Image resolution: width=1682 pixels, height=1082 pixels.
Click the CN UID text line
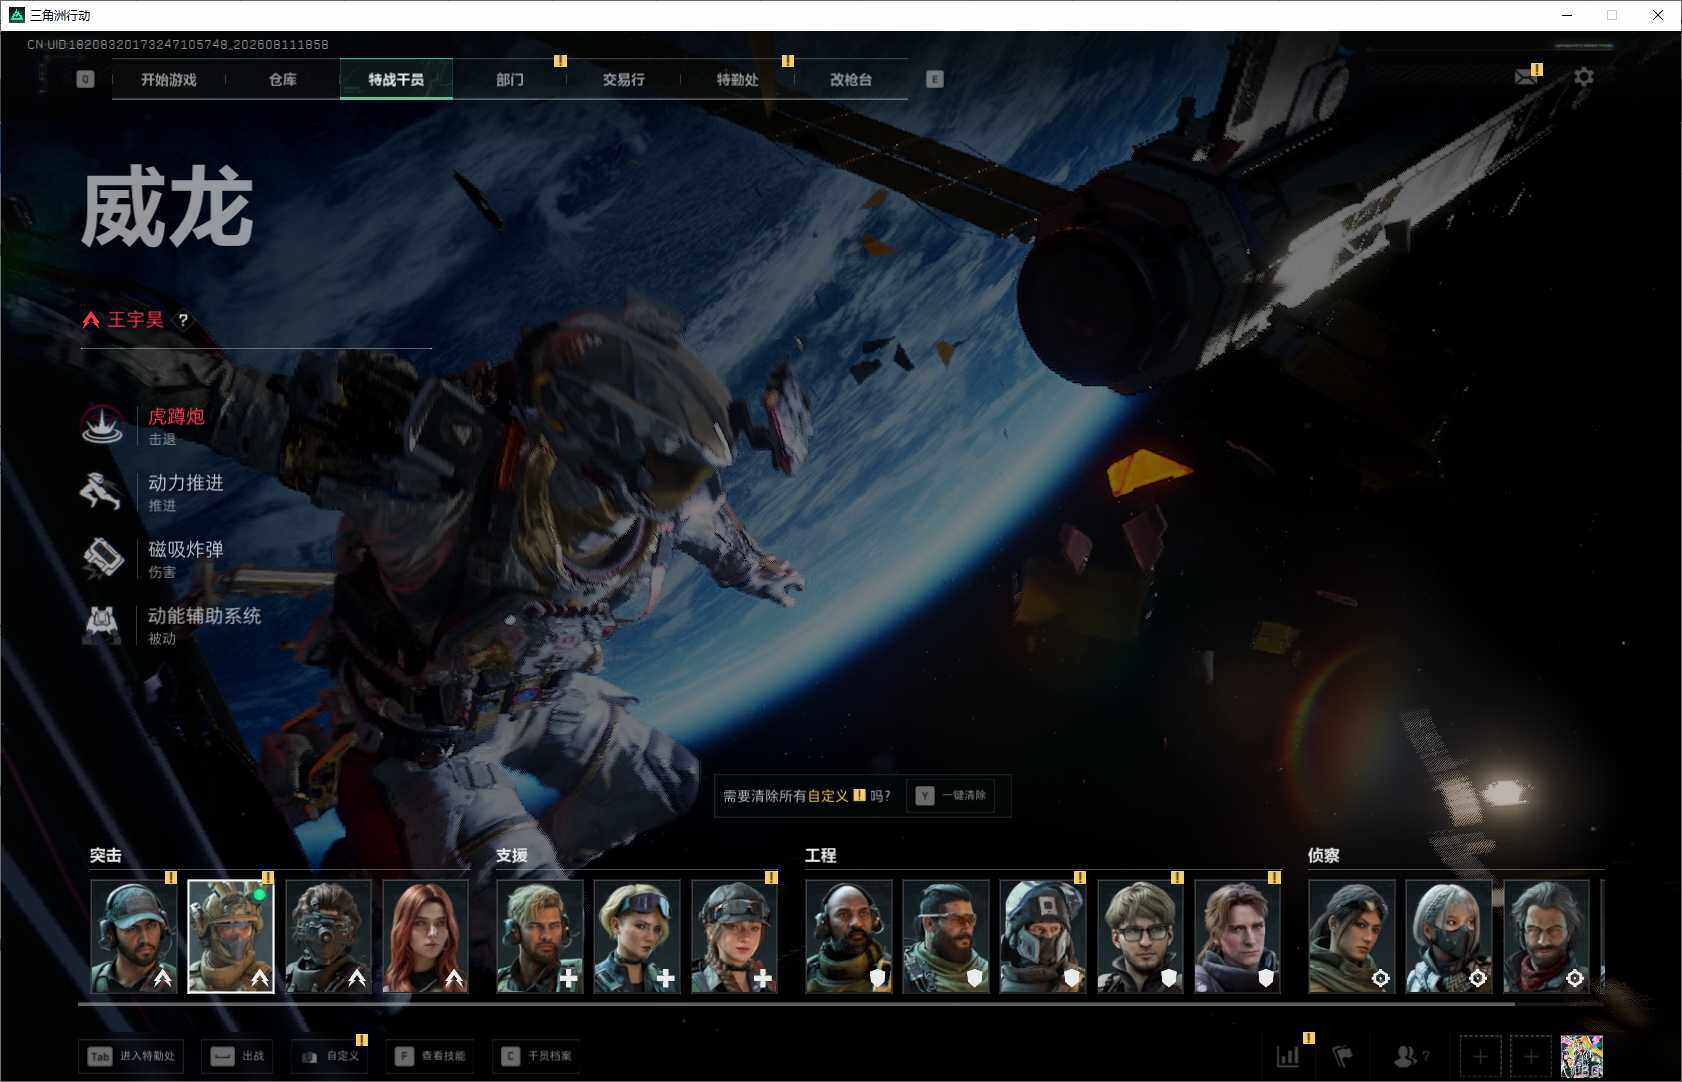coord(178,45)
